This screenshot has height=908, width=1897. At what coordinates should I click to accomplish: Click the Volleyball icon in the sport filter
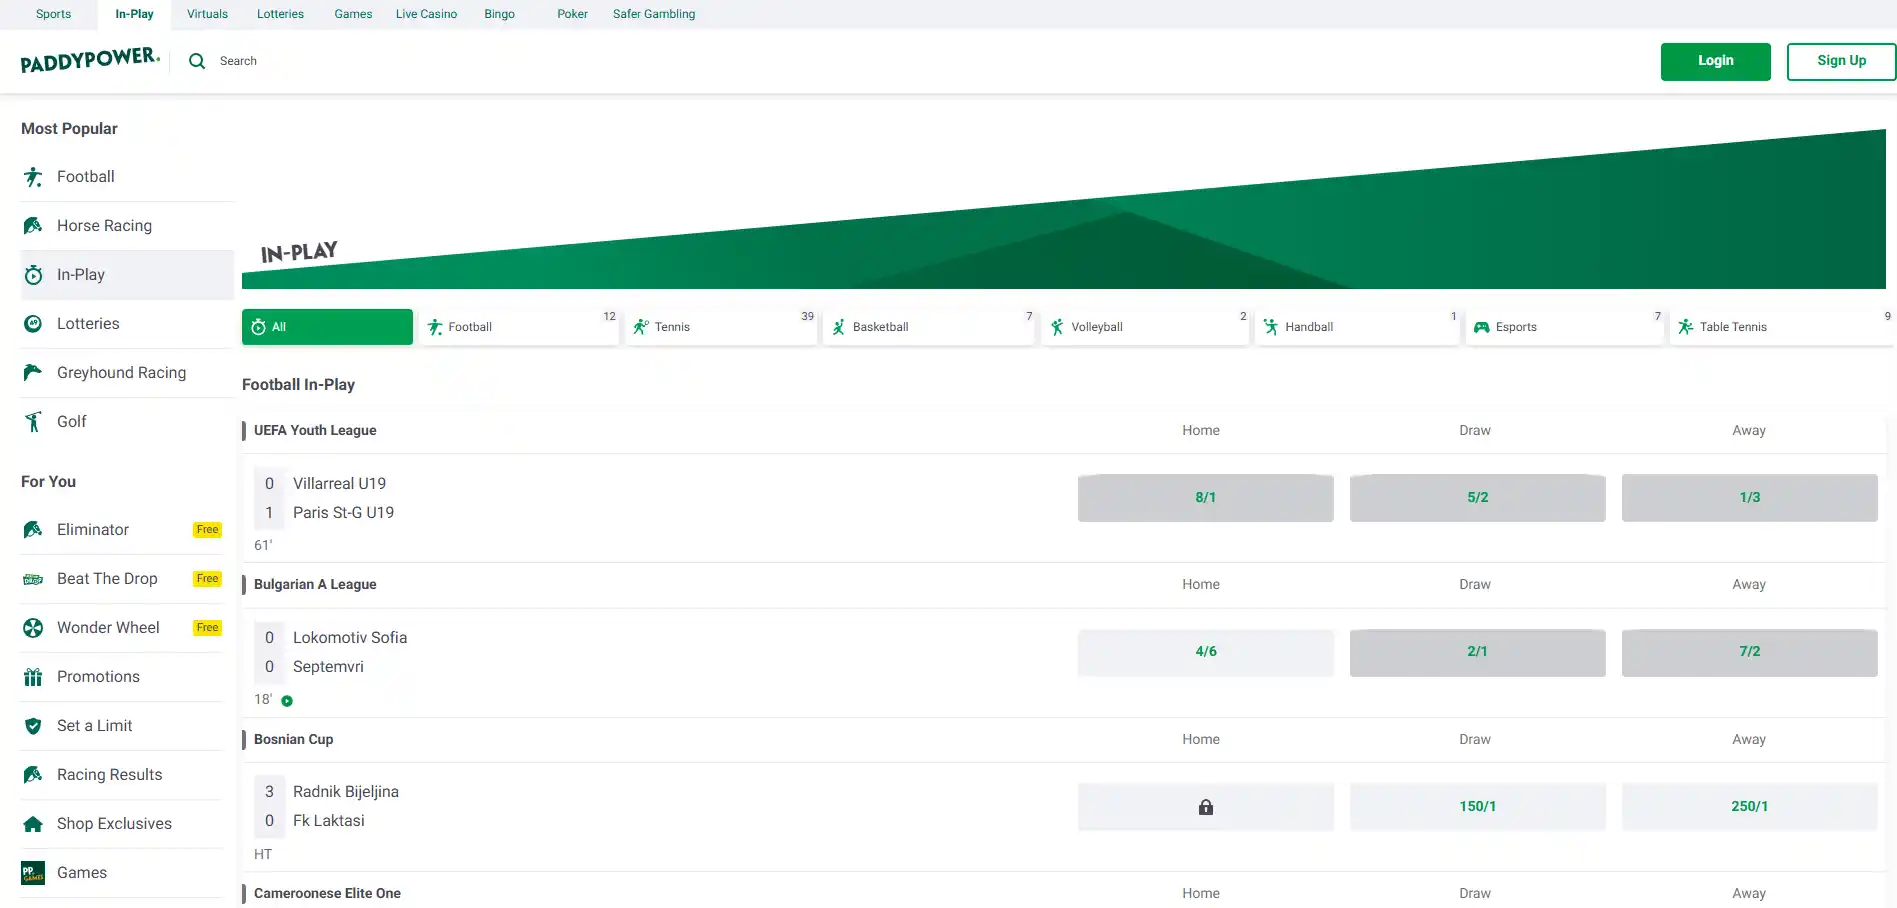[x=1057, y=327]
